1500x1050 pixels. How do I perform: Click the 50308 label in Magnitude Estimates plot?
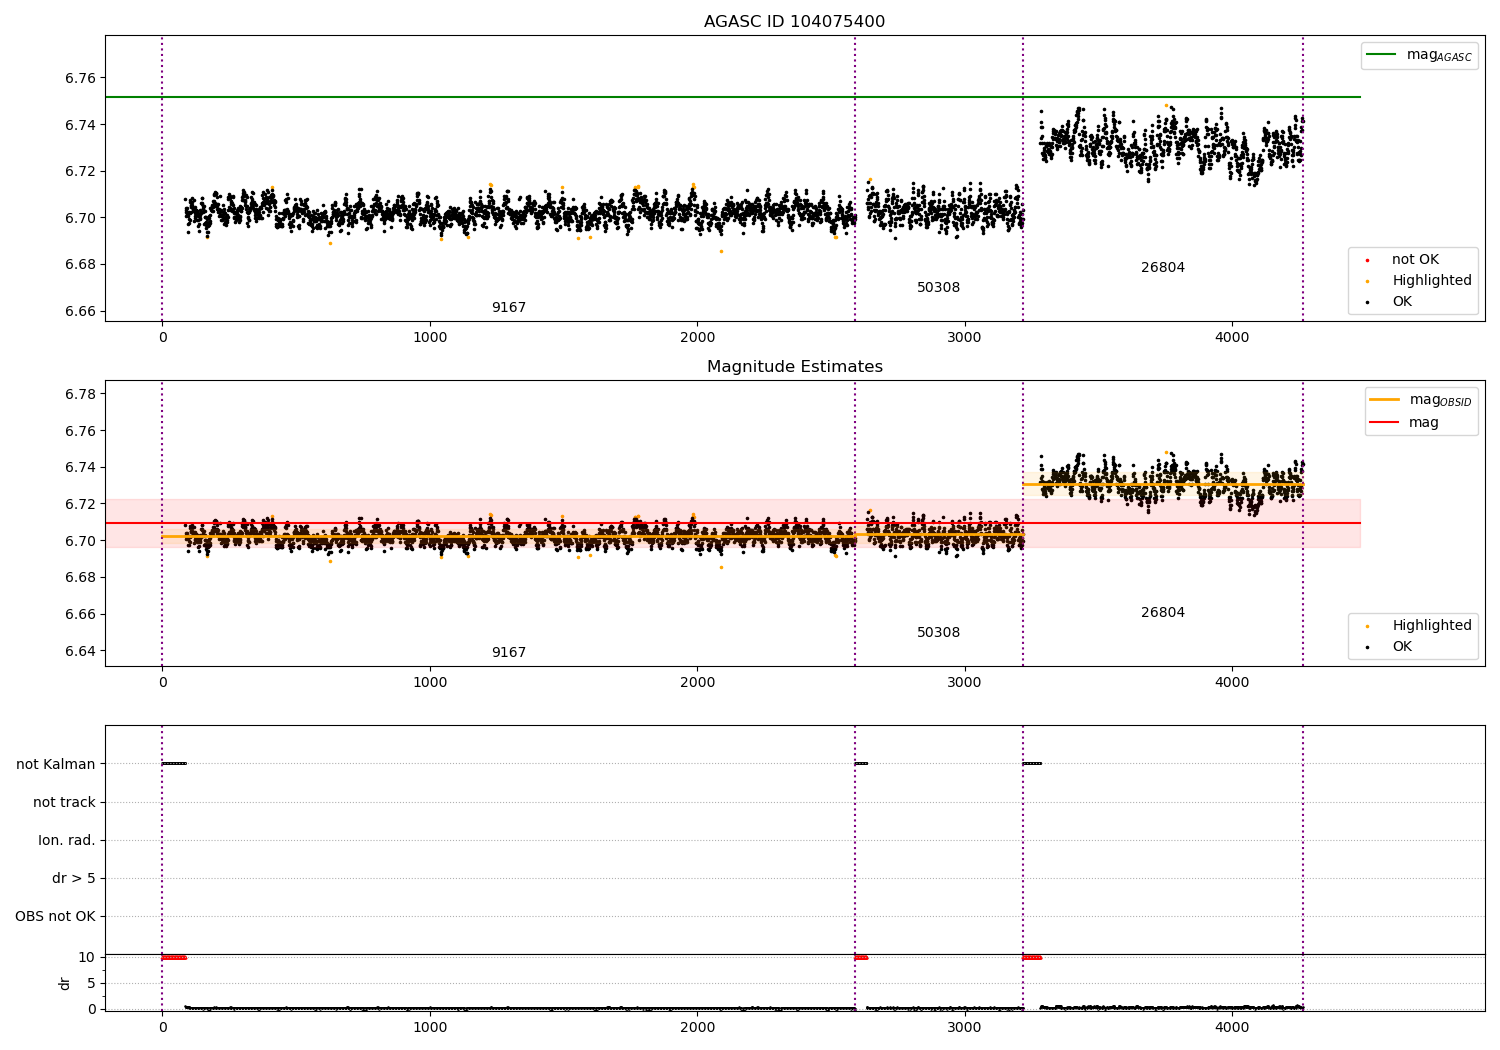(x=938, y=632)
